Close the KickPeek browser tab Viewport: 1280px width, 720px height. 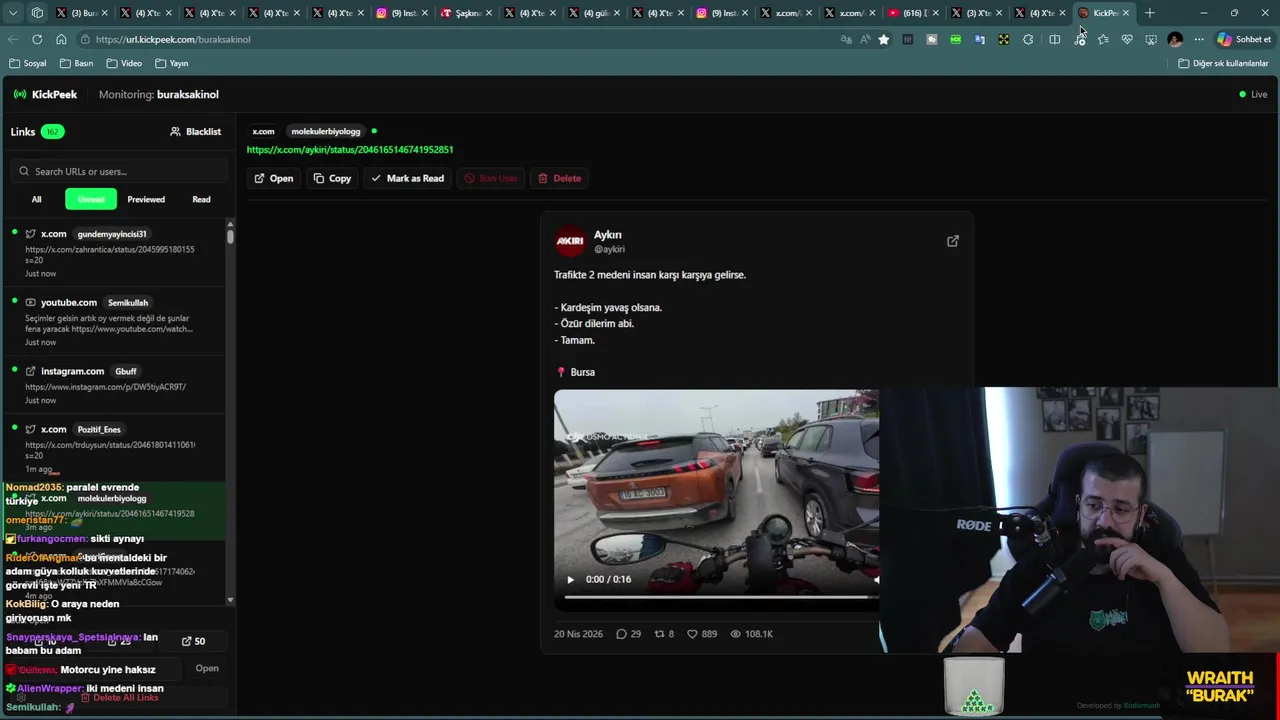coord(1126,13)
